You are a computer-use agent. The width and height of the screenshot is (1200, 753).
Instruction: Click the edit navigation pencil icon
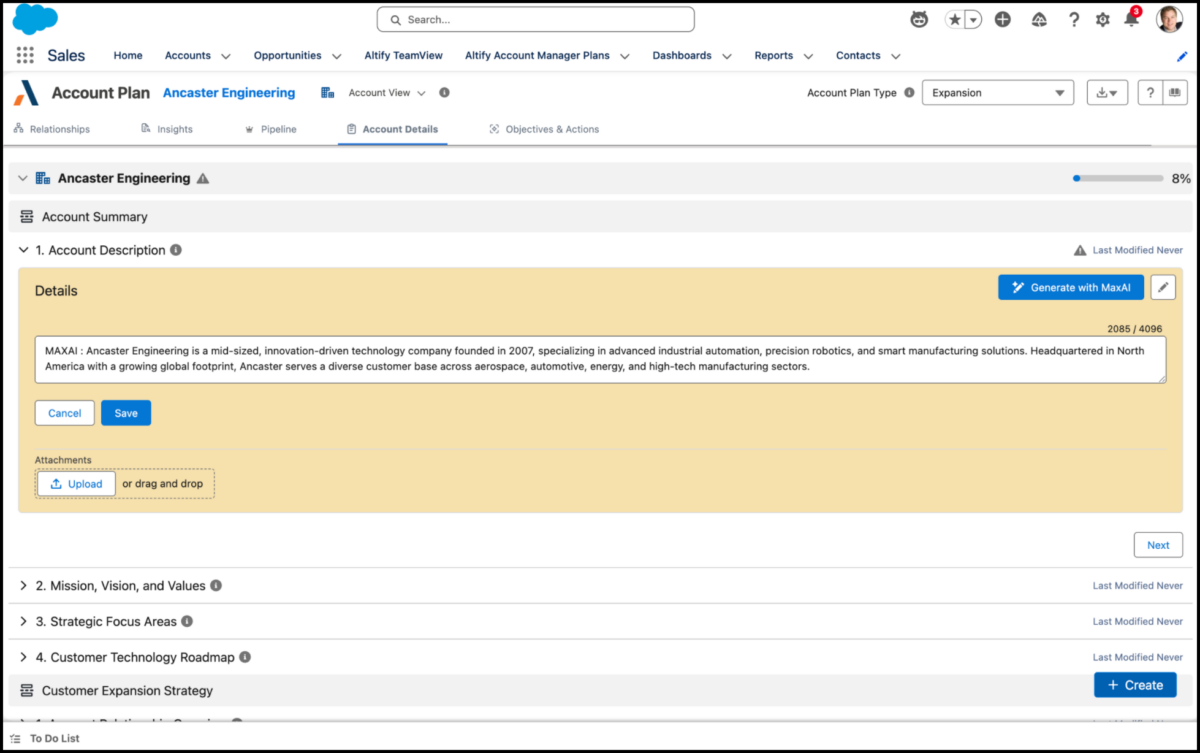click(x=1182, y=56)
